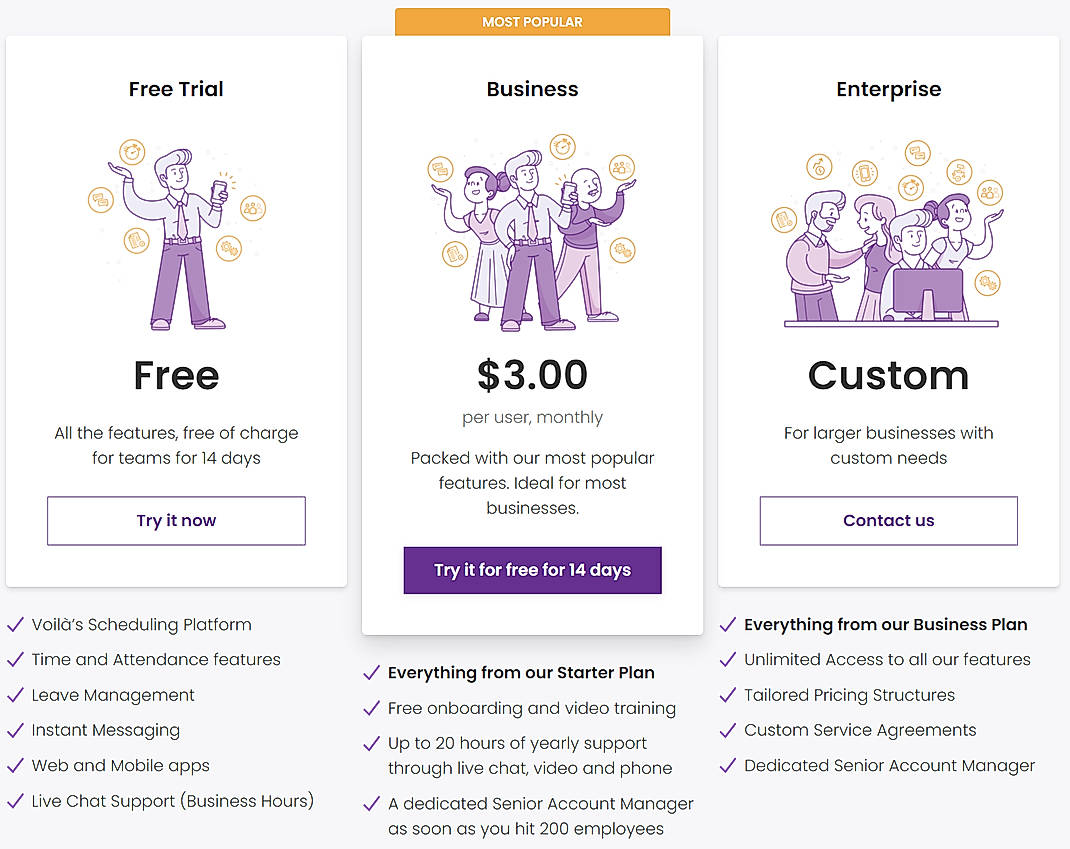Click the coin icon near the Free Trial figure
The image size is (1070, 849).
[229, 248]
